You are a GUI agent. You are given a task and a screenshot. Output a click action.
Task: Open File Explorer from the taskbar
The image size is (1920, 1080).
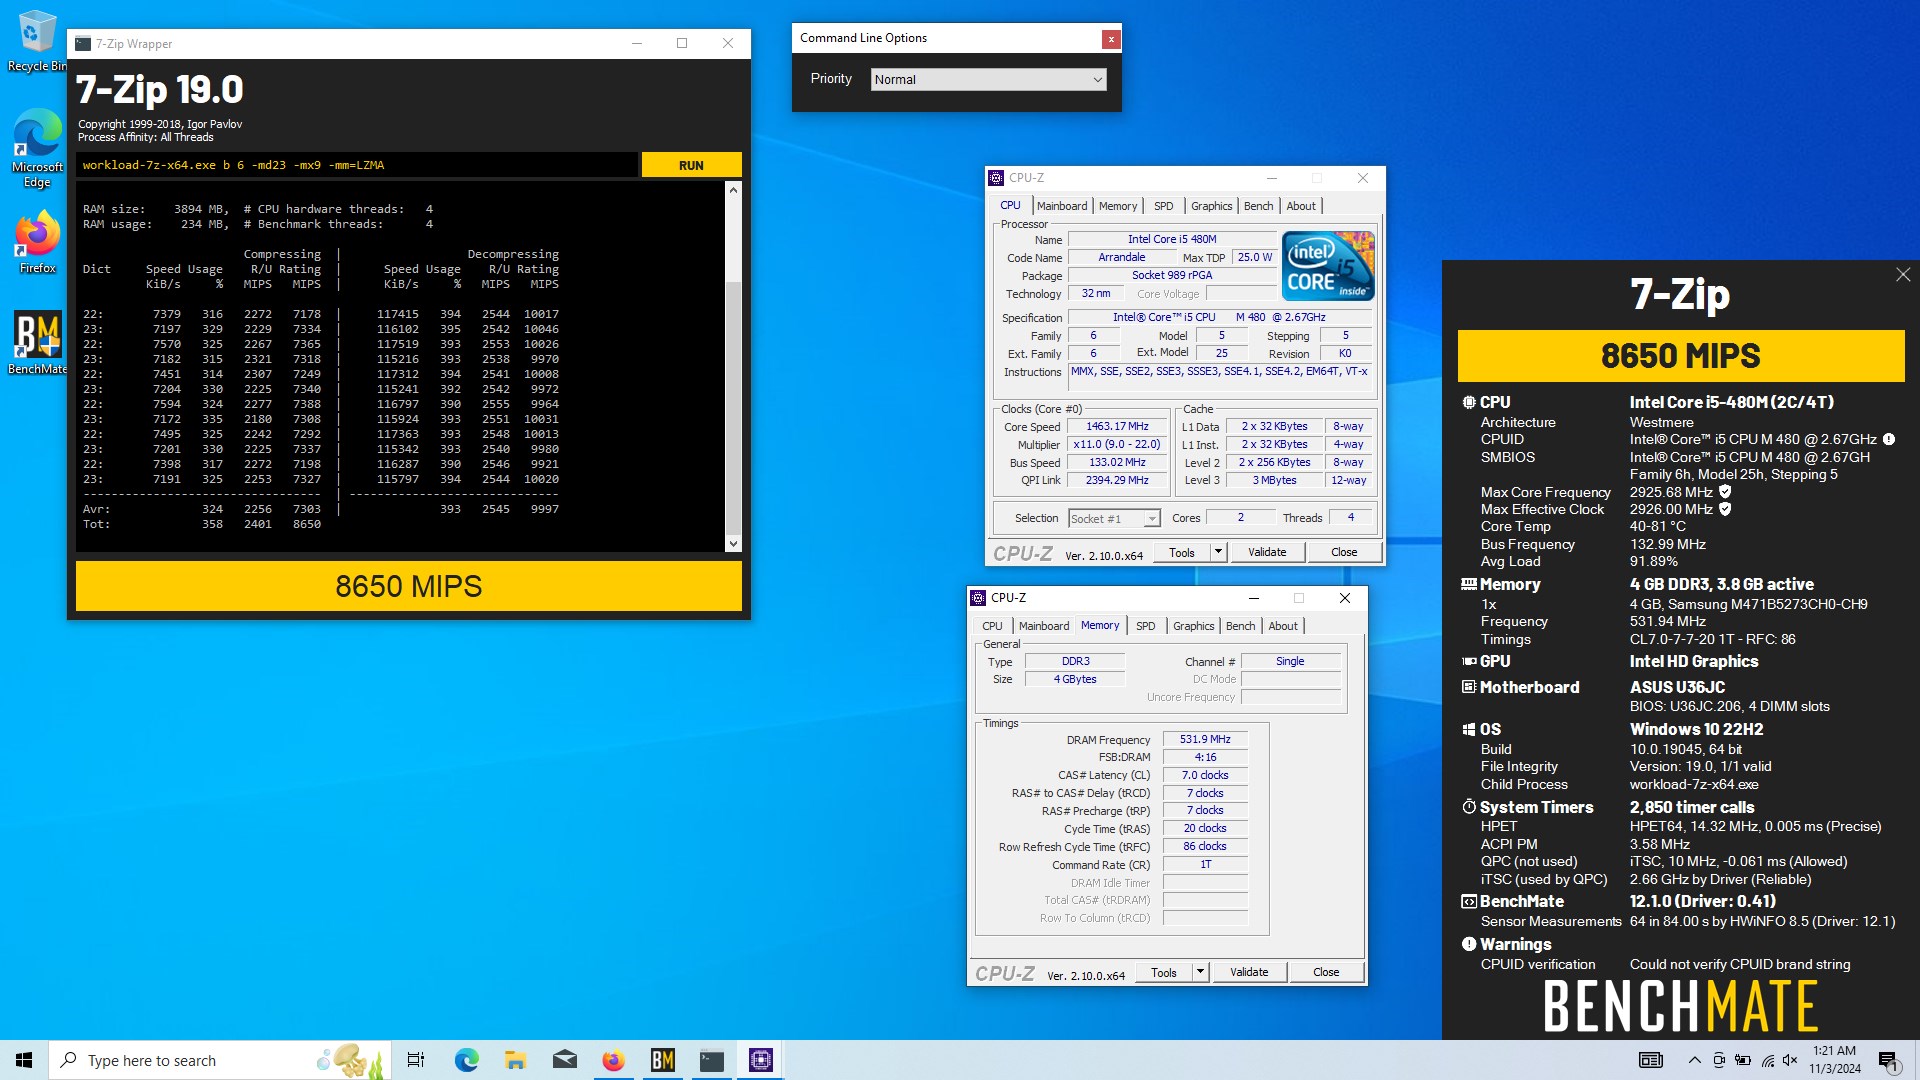(515, 1060)
